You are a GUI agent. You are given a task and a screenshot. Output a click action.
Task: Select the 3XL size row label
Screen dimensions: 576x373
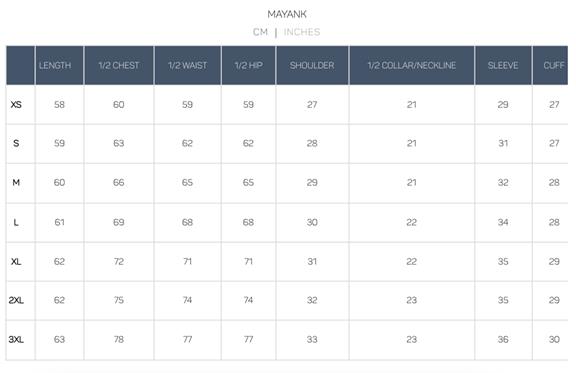pos(16,340)
